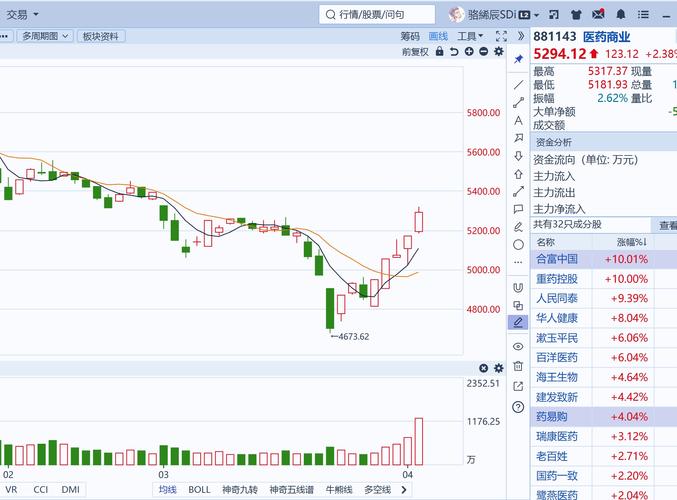The image size is (677, 500).
Task: Click the pop-out window icon in title bar
Action: click(554, 15)
